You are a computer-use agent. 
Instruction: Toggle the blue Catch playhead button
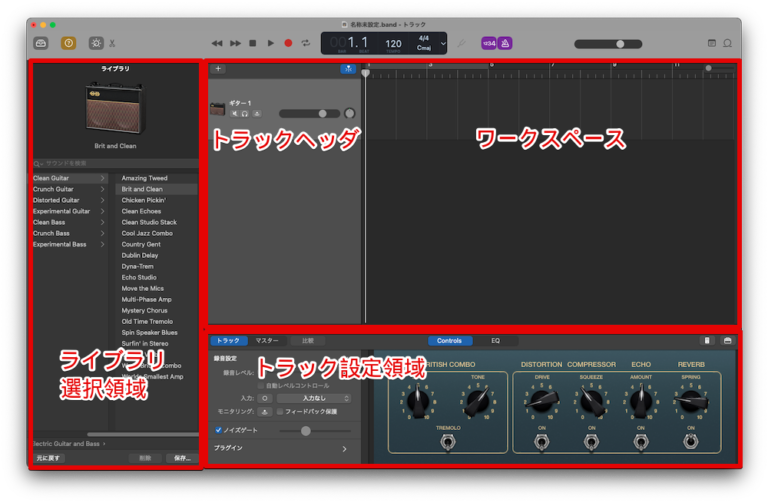(348, 69)
